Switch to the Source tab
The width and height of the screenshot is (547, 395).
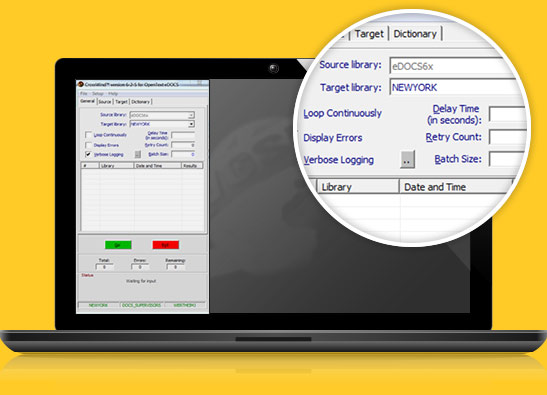105,102
